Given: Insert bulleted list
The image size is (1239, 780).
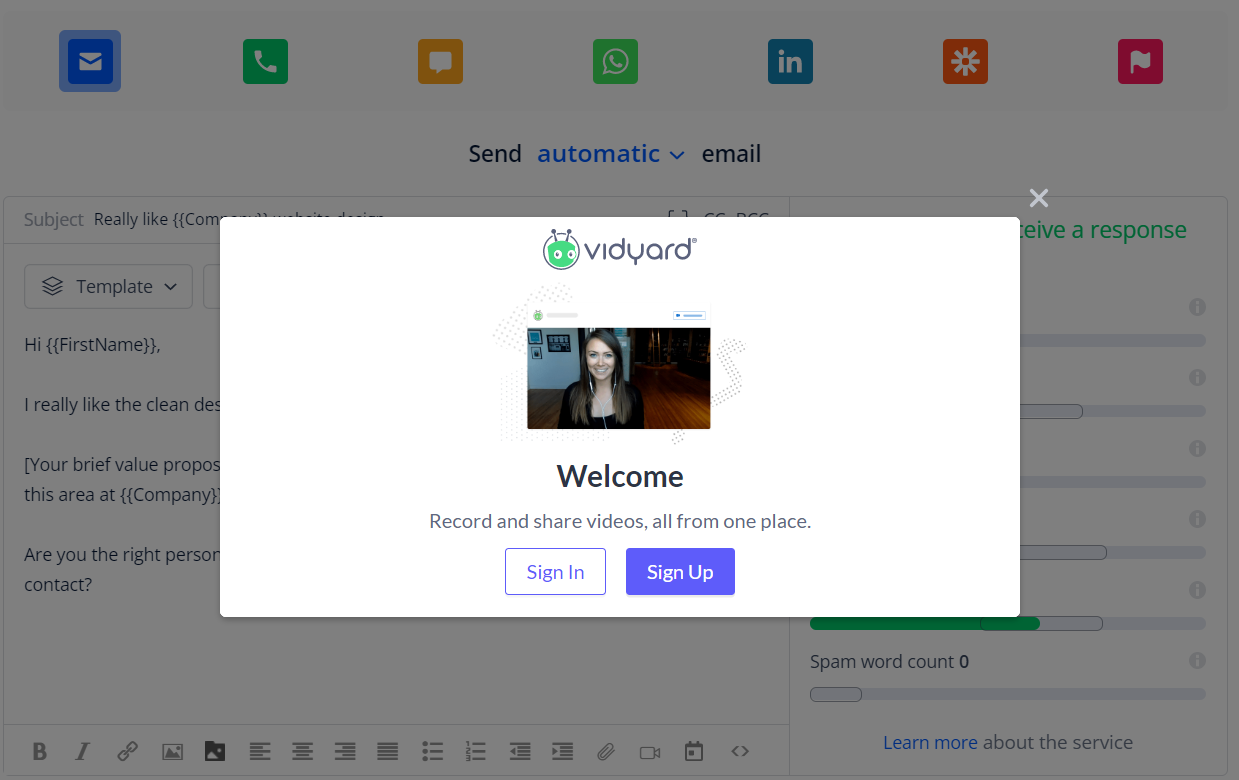Looking at the screenshot, I should tap(432, 751).
